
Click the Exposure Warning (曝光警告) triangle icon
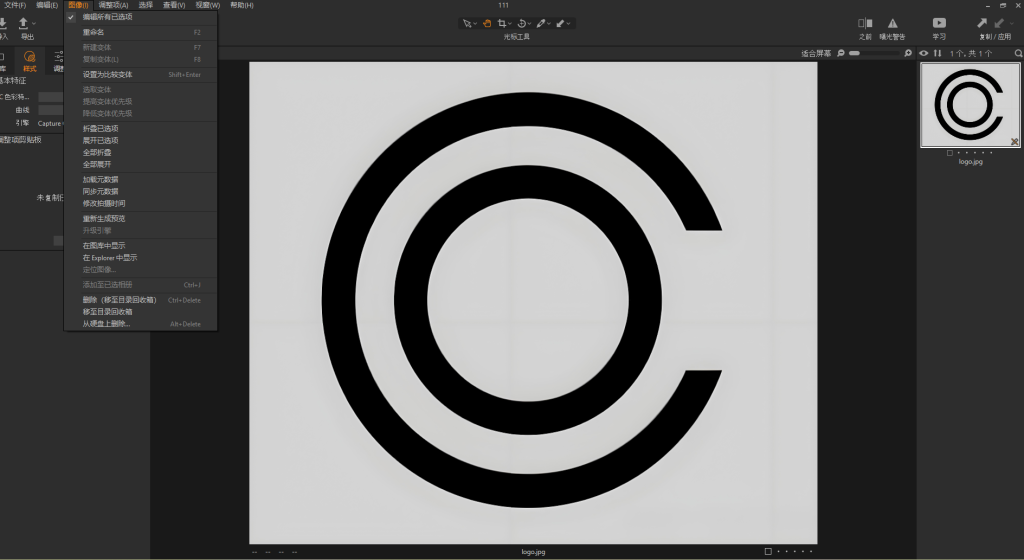click(x=892, y=23)
